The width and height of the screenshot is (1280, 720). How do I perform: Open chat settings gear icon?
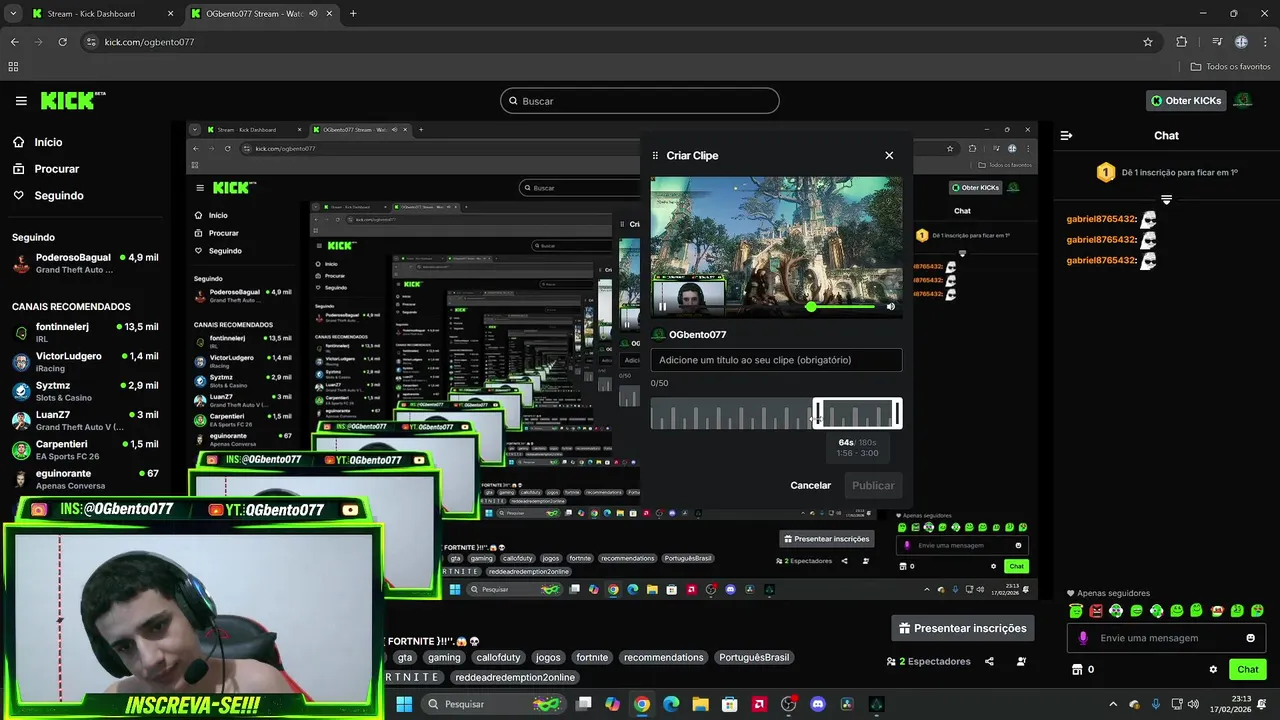(1213, 669)
